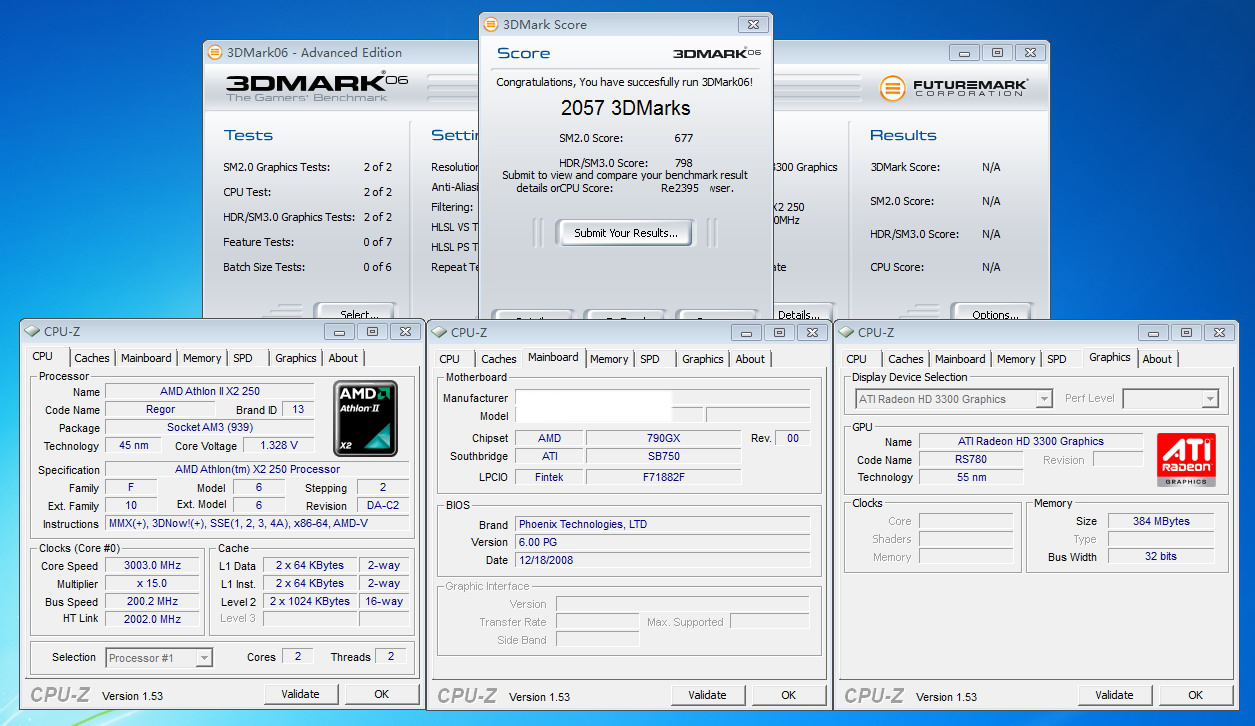Click Submit Your Results button

click(626, 233)
